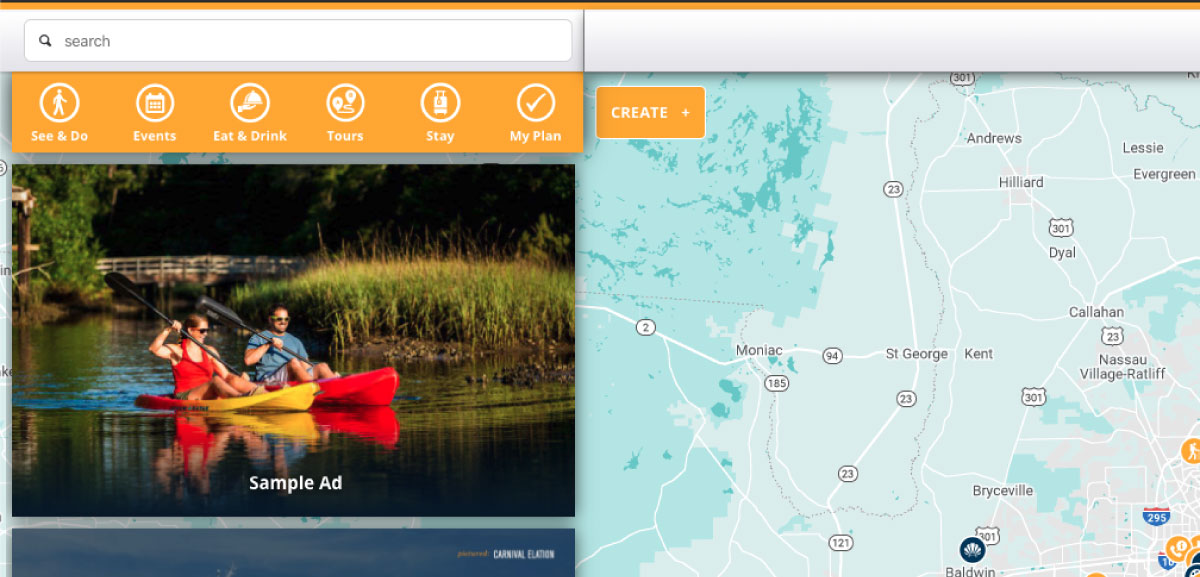Click the Moniac town label on map
Image resolution: width=1200 pixels, height=577 pixels.
point(759,350)
